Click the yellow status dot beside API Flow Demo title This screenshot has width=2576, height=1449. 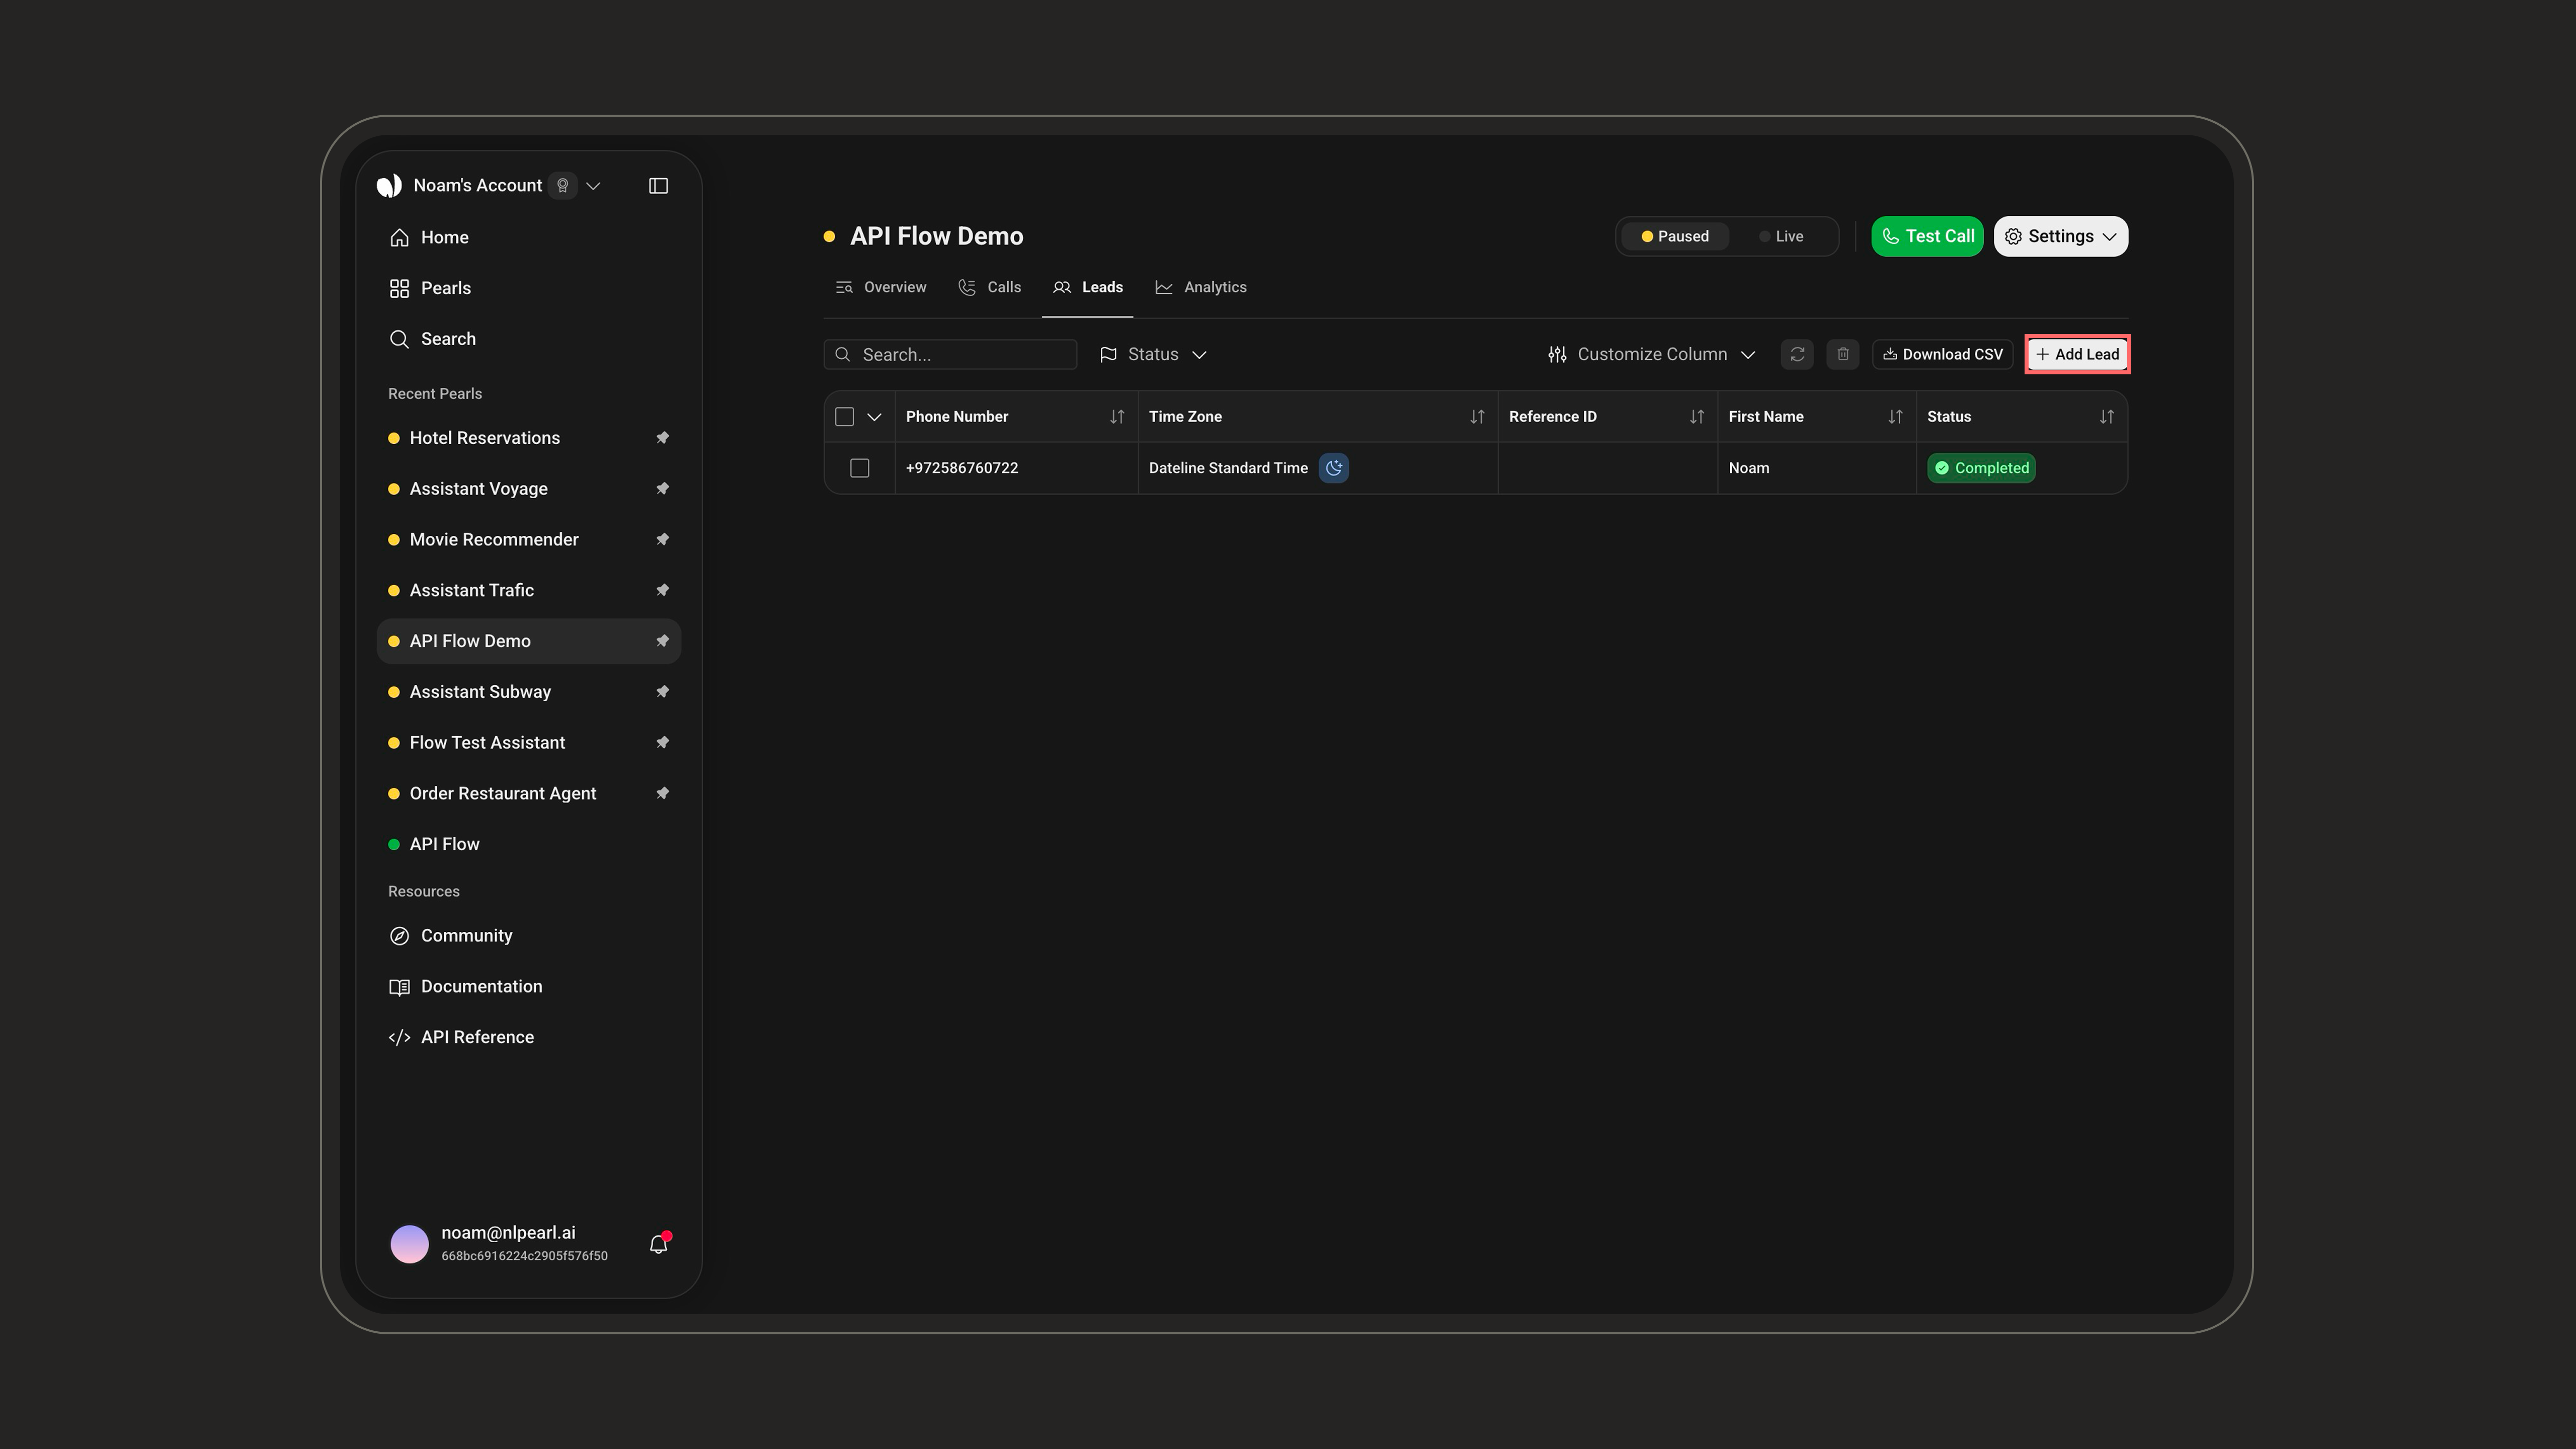click(829, 237)
